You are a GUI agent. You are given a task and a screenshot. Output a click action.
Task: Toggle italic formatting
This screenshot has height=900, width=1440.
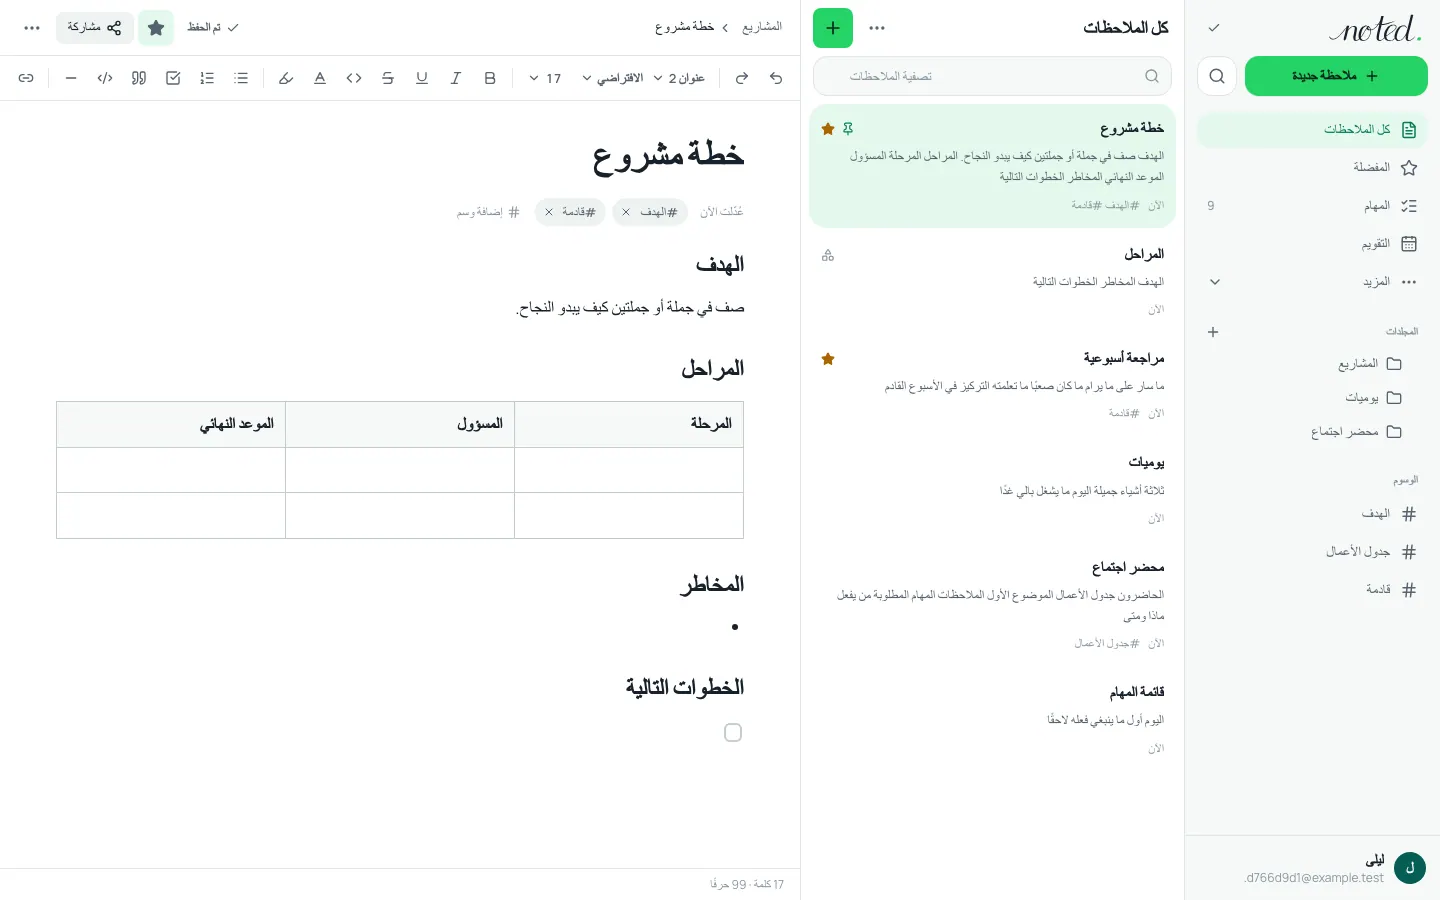pos(456,78)
